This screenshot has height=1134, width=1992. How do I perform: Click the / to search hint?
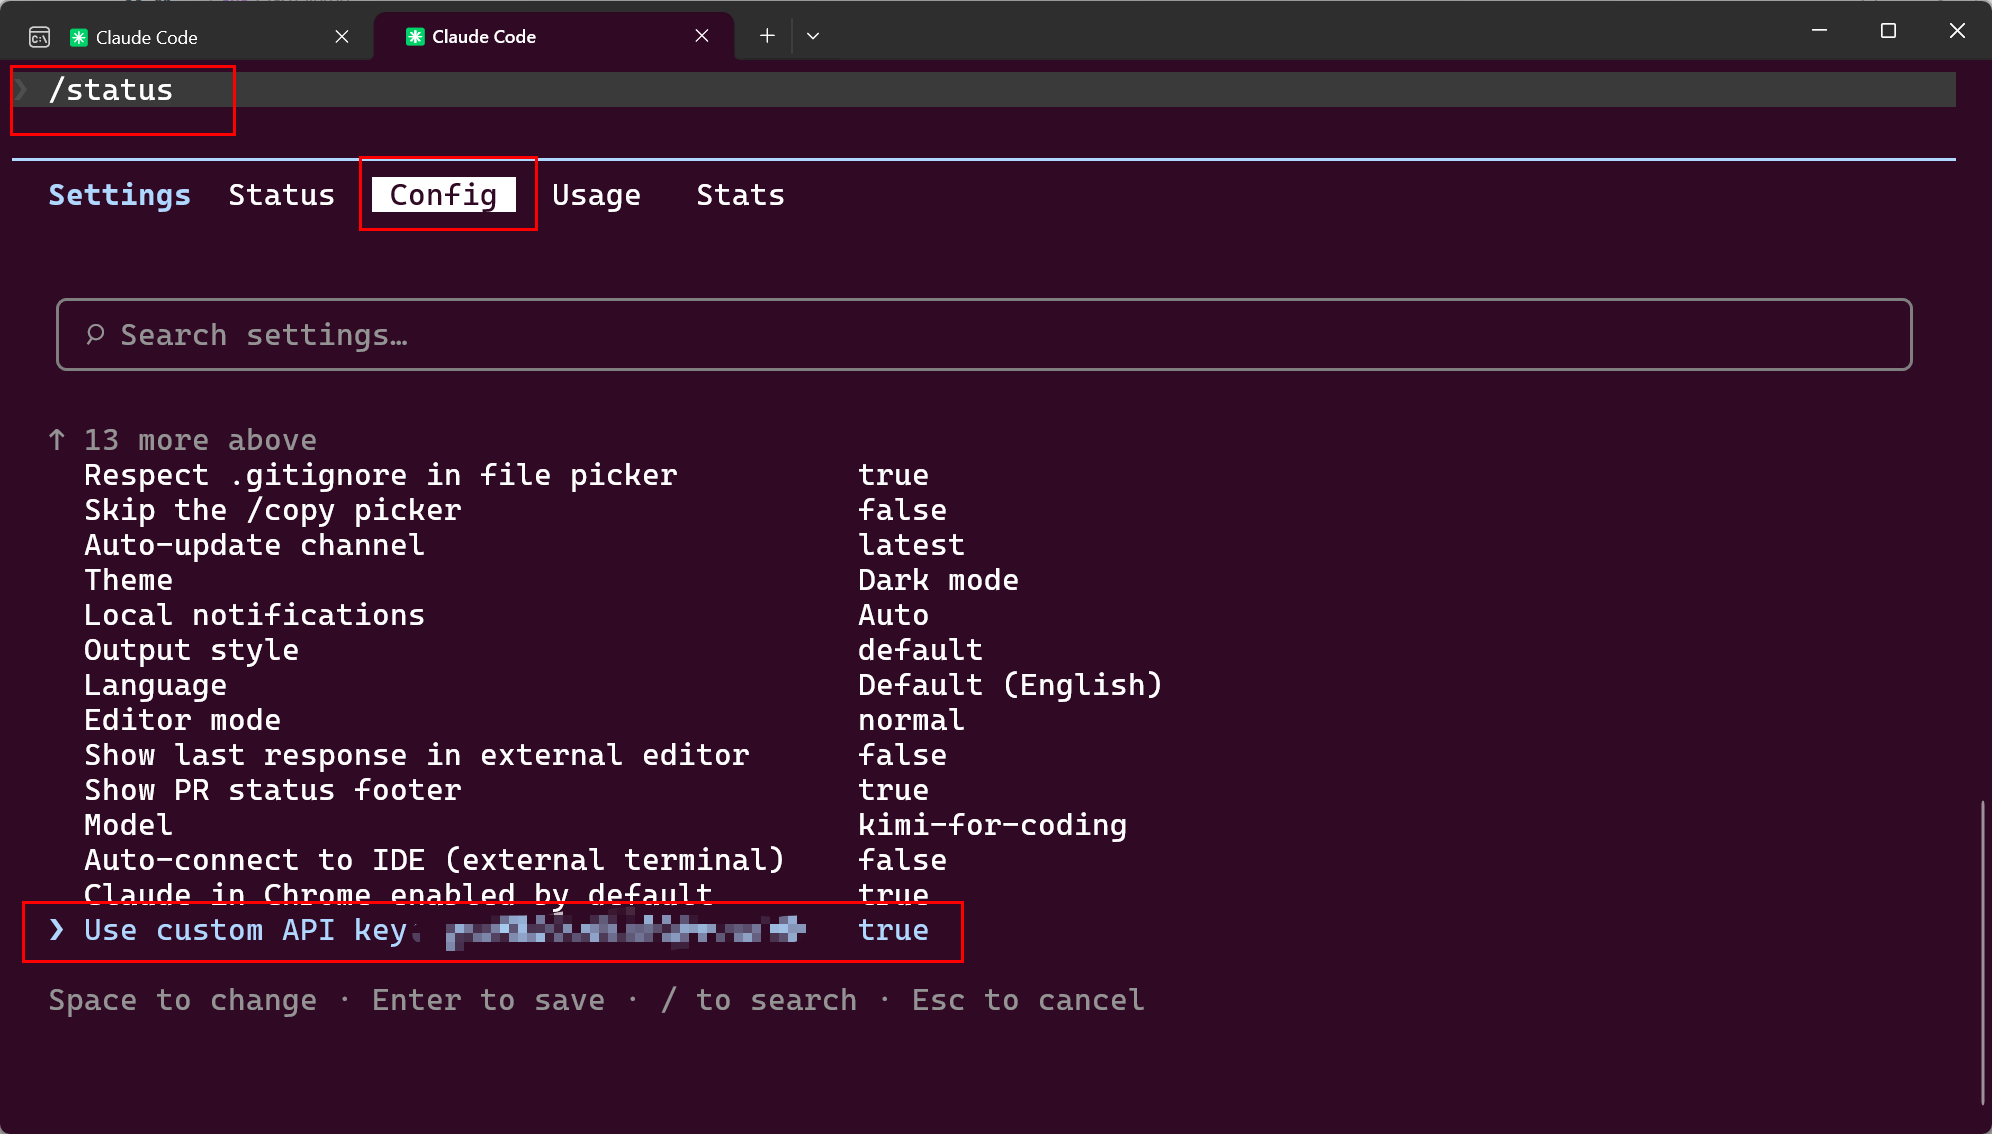pos(759,1000)
